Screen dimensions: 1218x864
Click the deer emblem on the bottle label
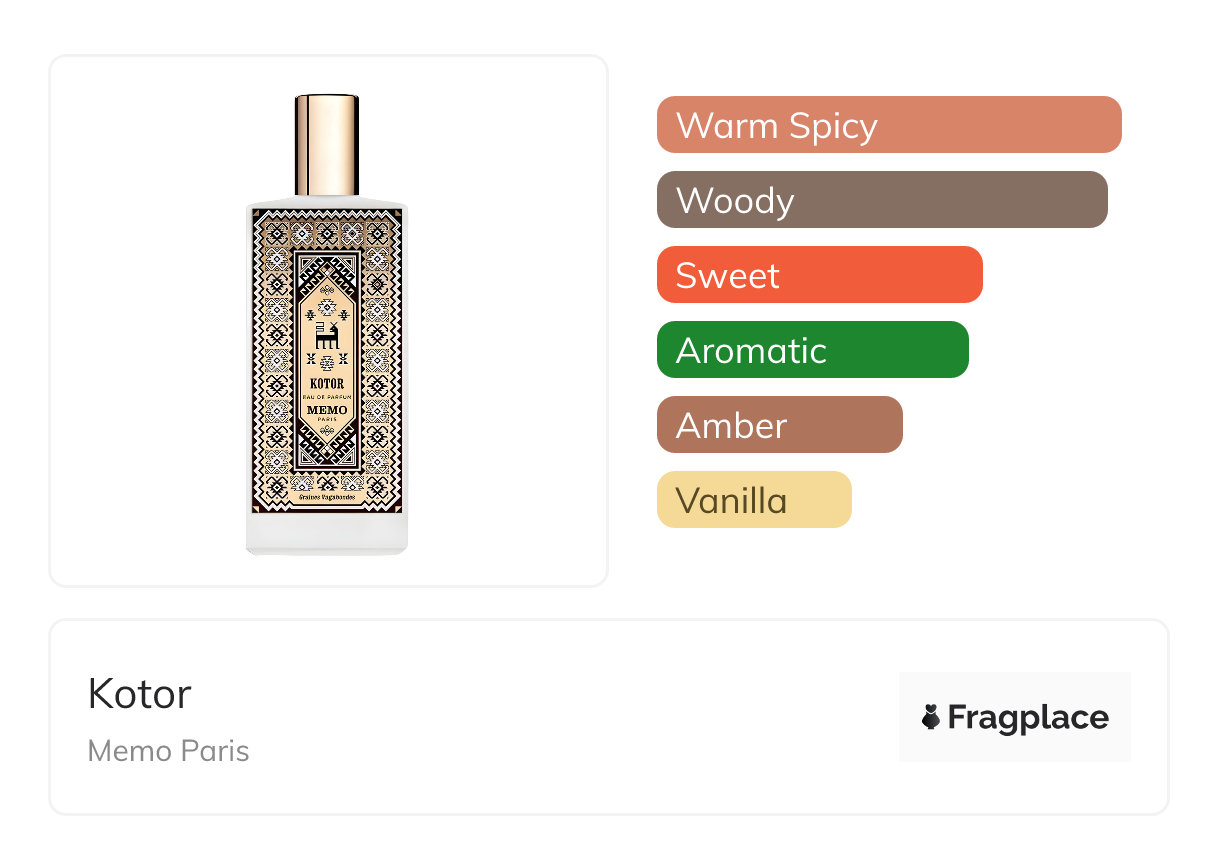coord(327,336)
